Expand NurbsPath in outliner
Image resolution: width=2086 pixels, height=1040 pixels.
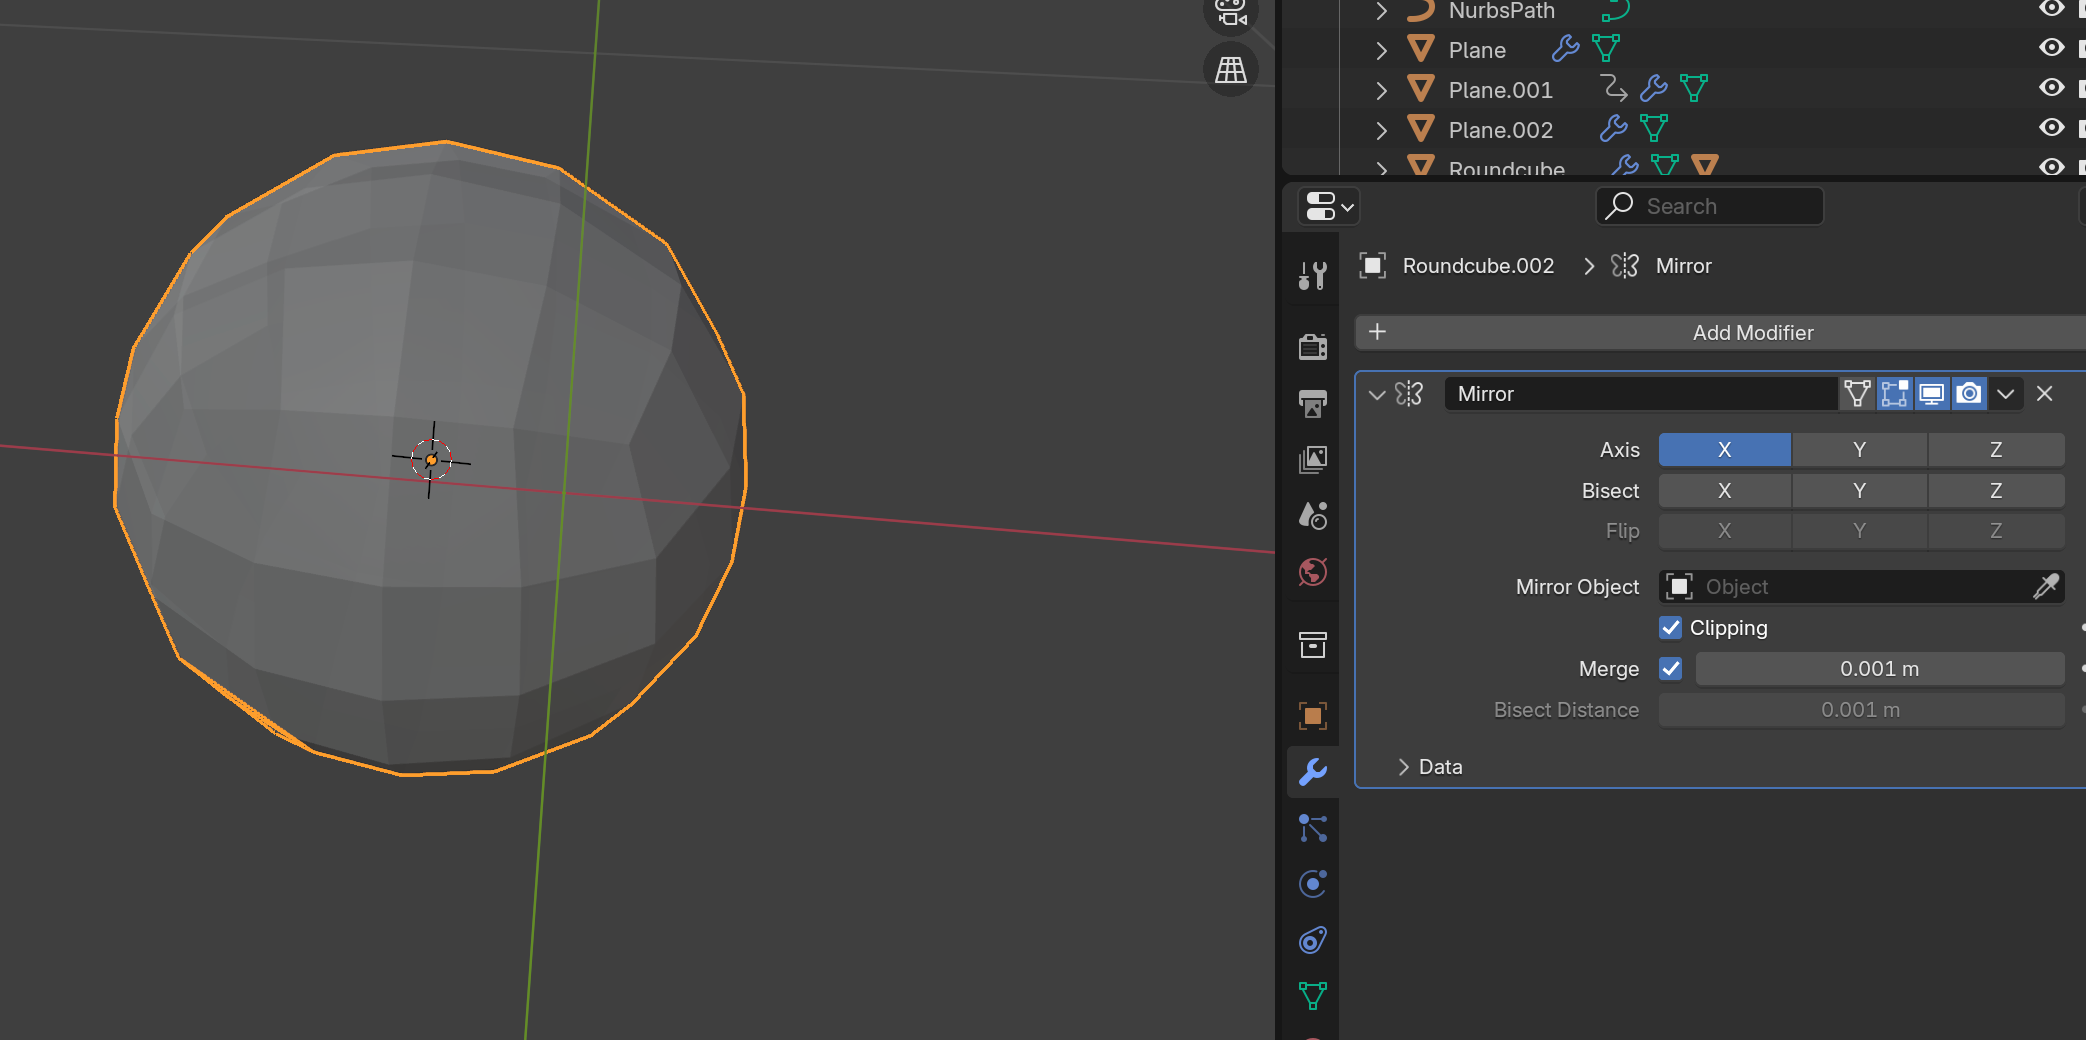point(1381,11)
